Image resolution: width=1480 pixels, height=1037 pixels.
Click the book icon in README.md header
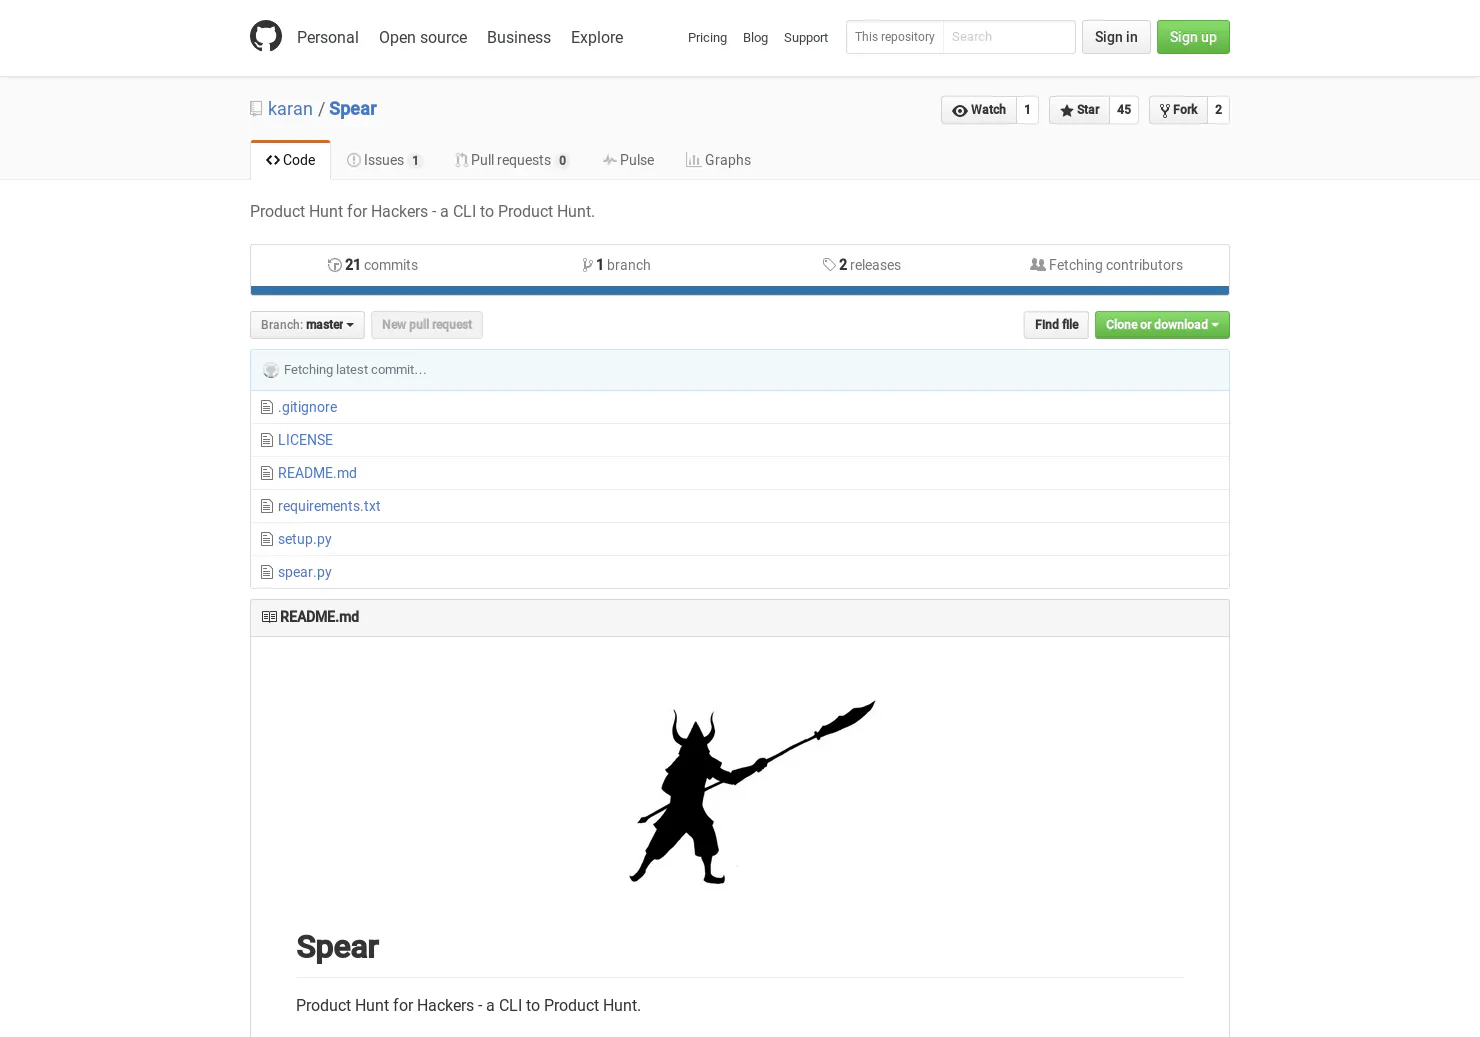(269, 617)
